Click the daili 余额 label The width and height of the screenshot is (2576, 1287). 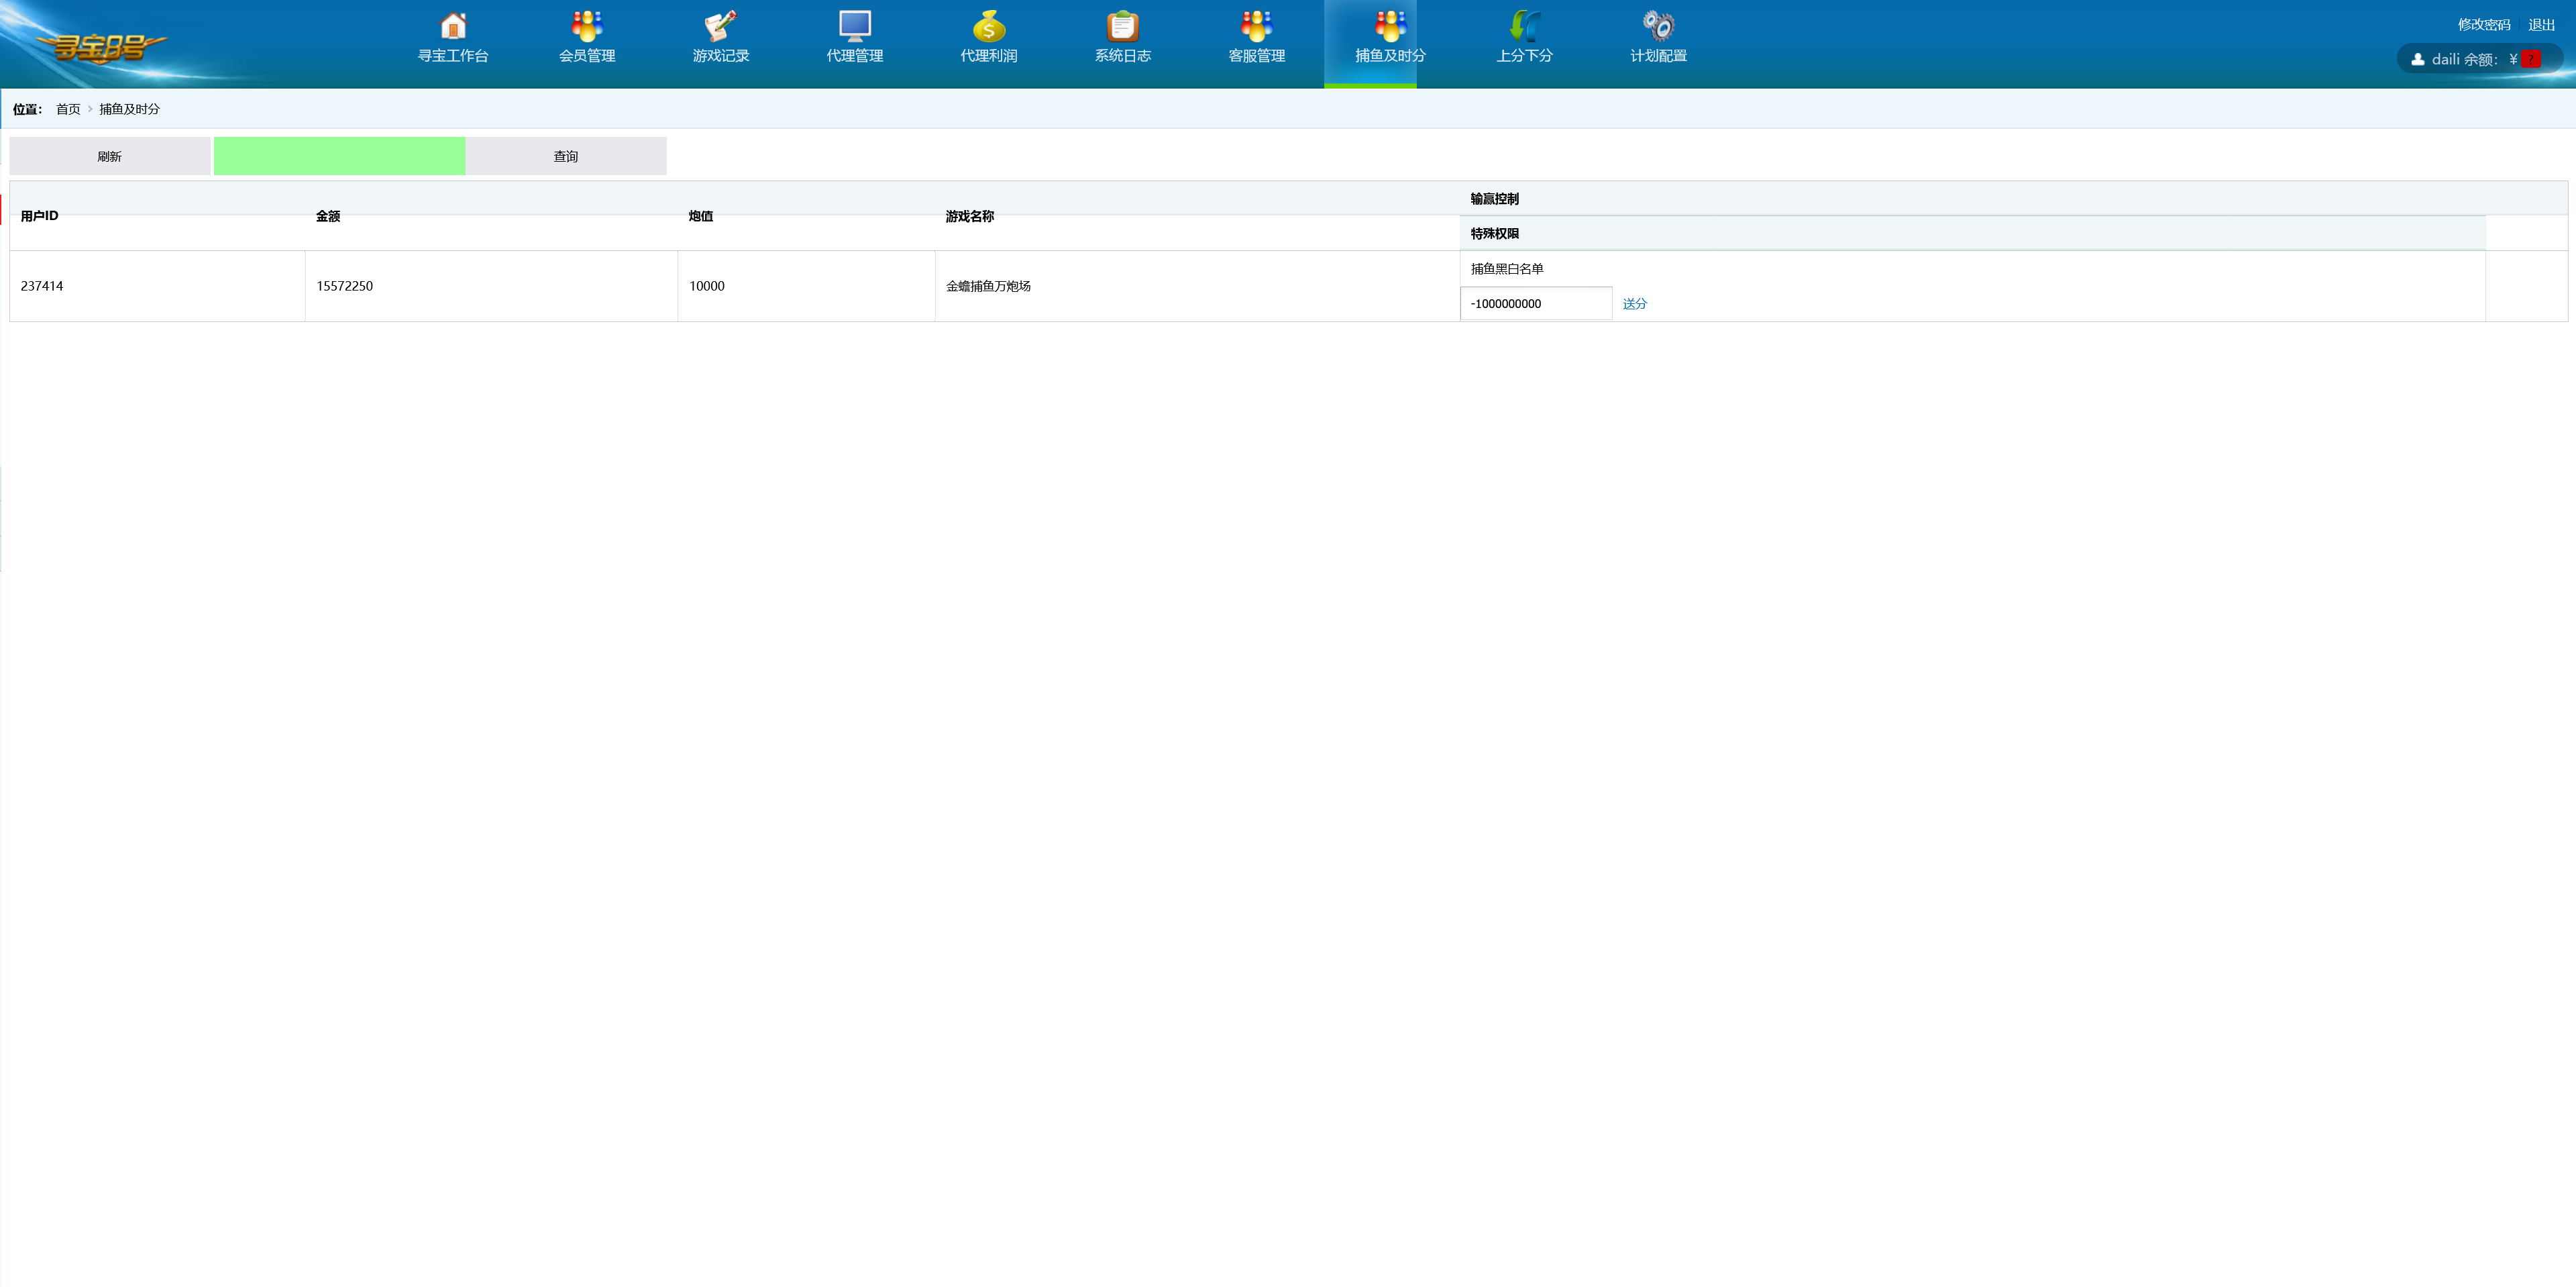pos(2465,59)
